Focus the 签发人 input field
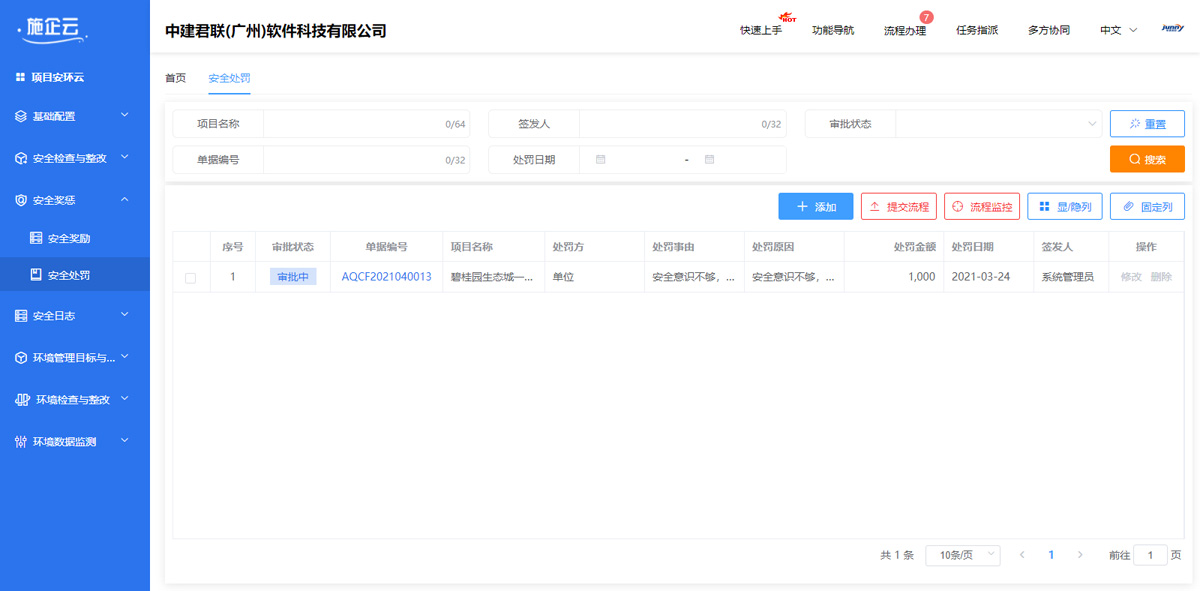This screenshot has height=591, width=1200. [682, 124]
